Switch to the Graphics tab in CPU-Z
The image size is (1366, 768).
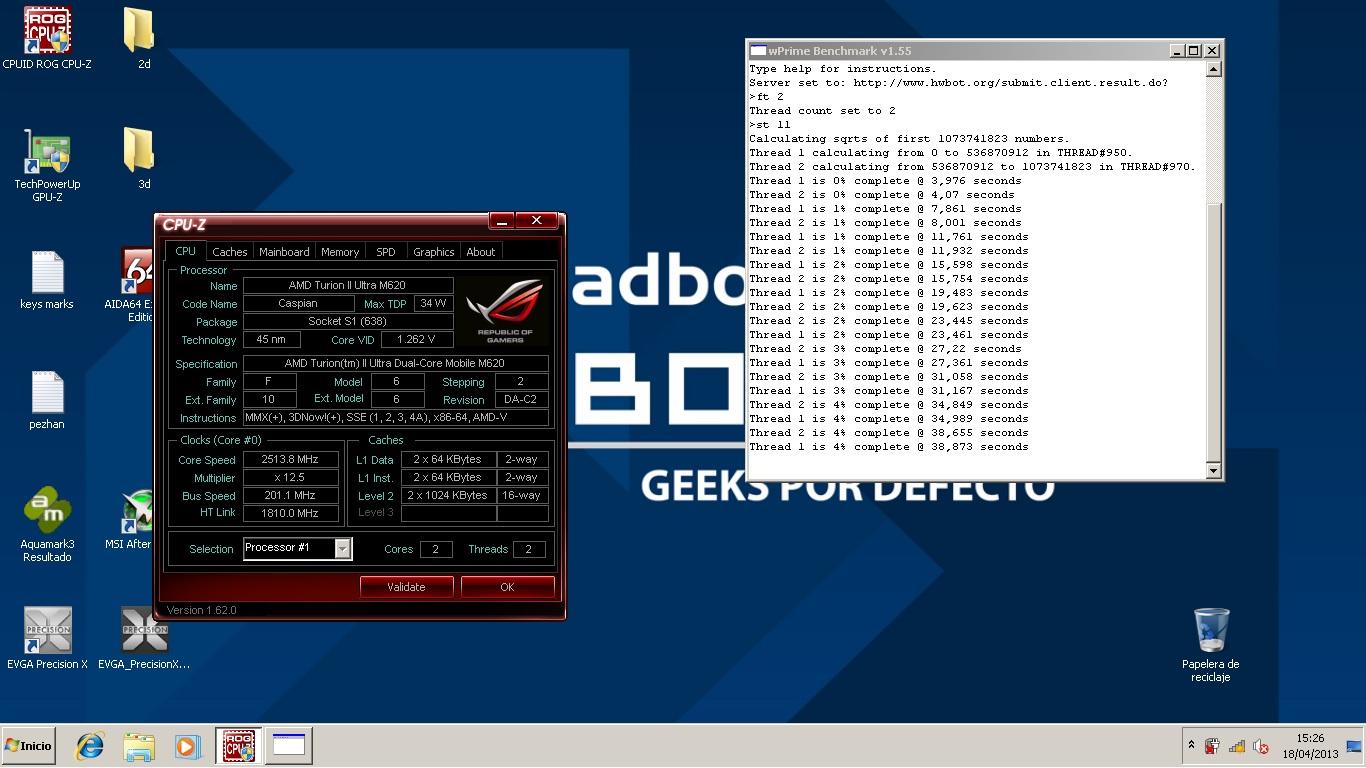[434, 252]
